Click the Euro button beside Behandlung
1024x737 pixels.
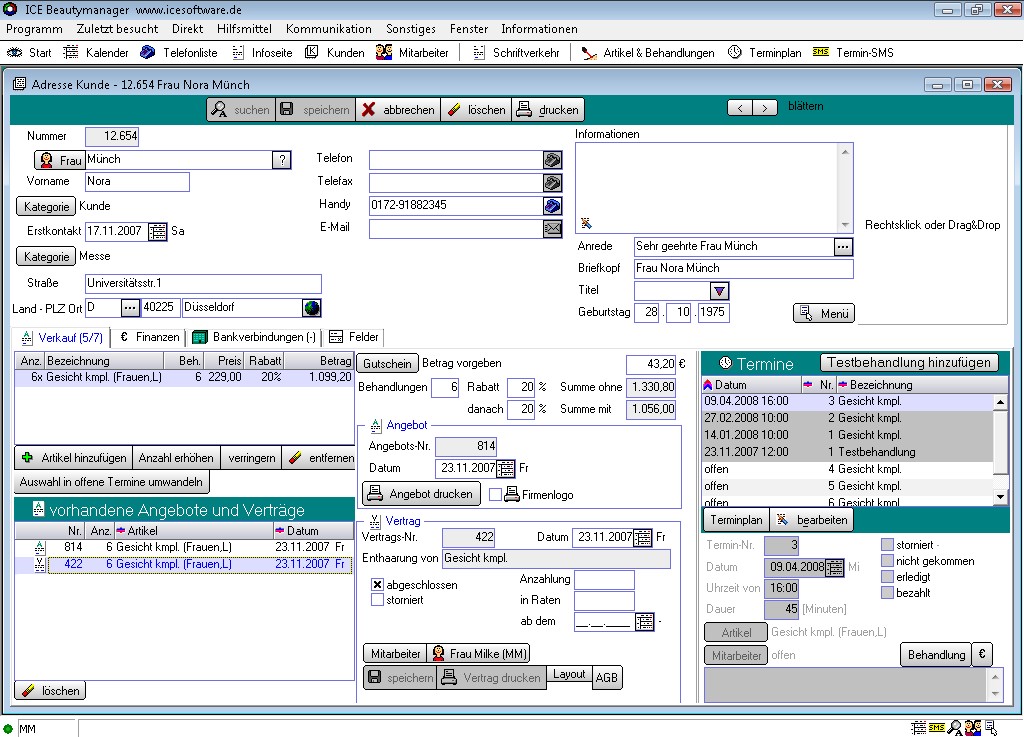point(983,654)
